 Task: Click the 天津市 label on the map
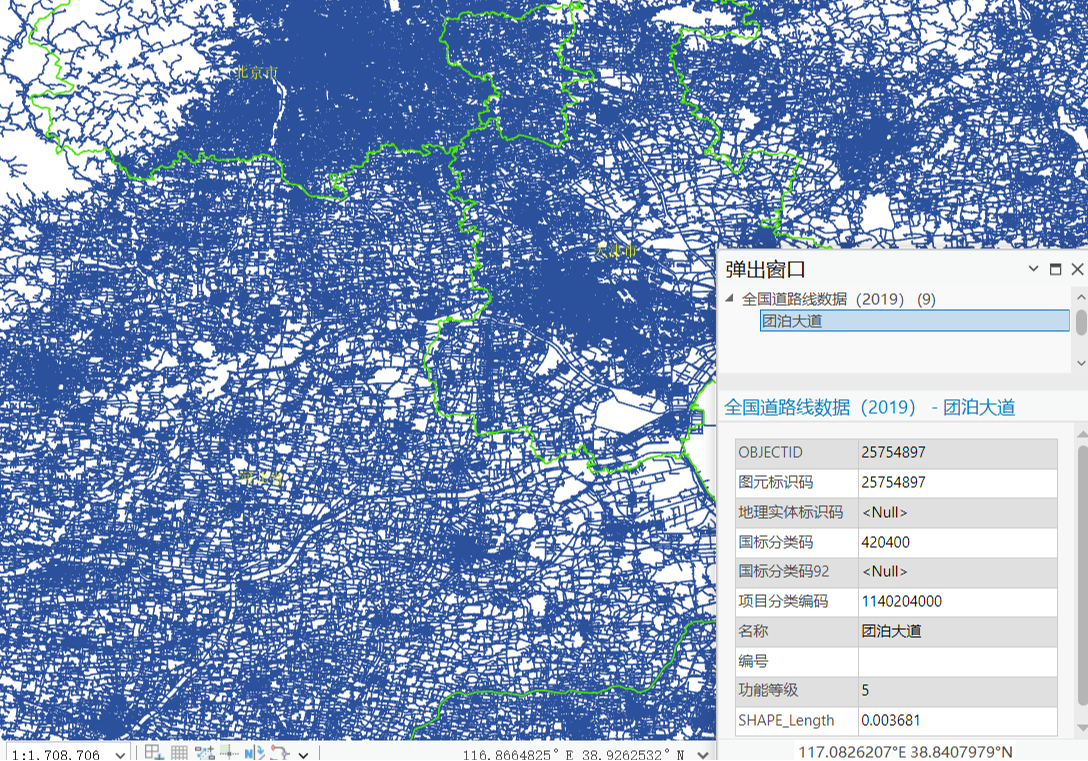[615, 250]
